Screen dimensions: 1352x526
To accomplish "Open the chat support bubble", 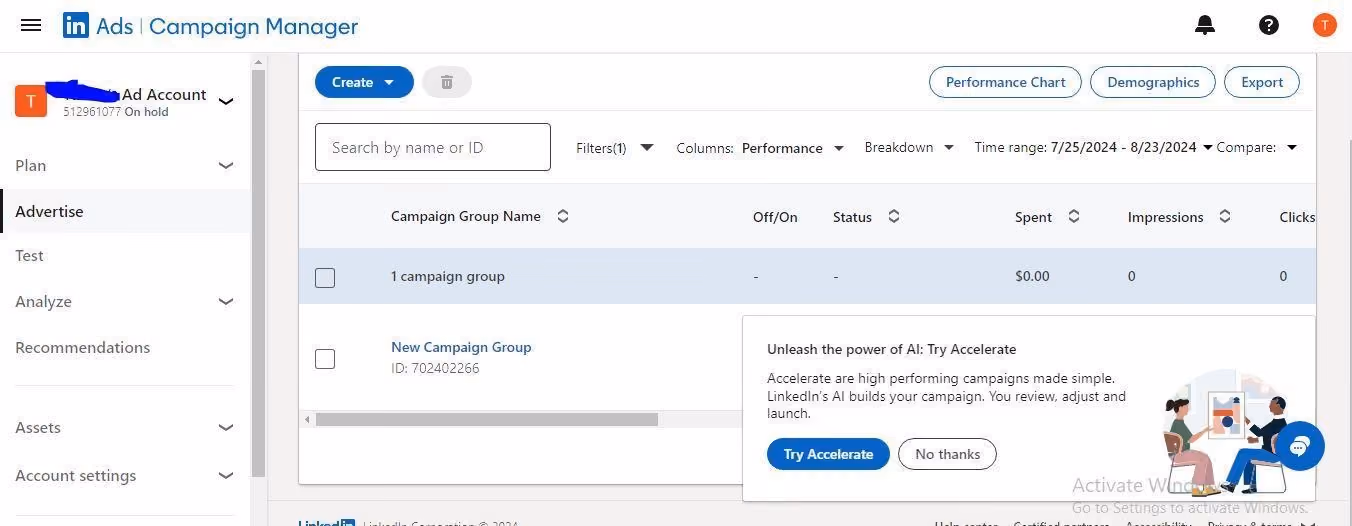I will click(x=1299, y=446).
